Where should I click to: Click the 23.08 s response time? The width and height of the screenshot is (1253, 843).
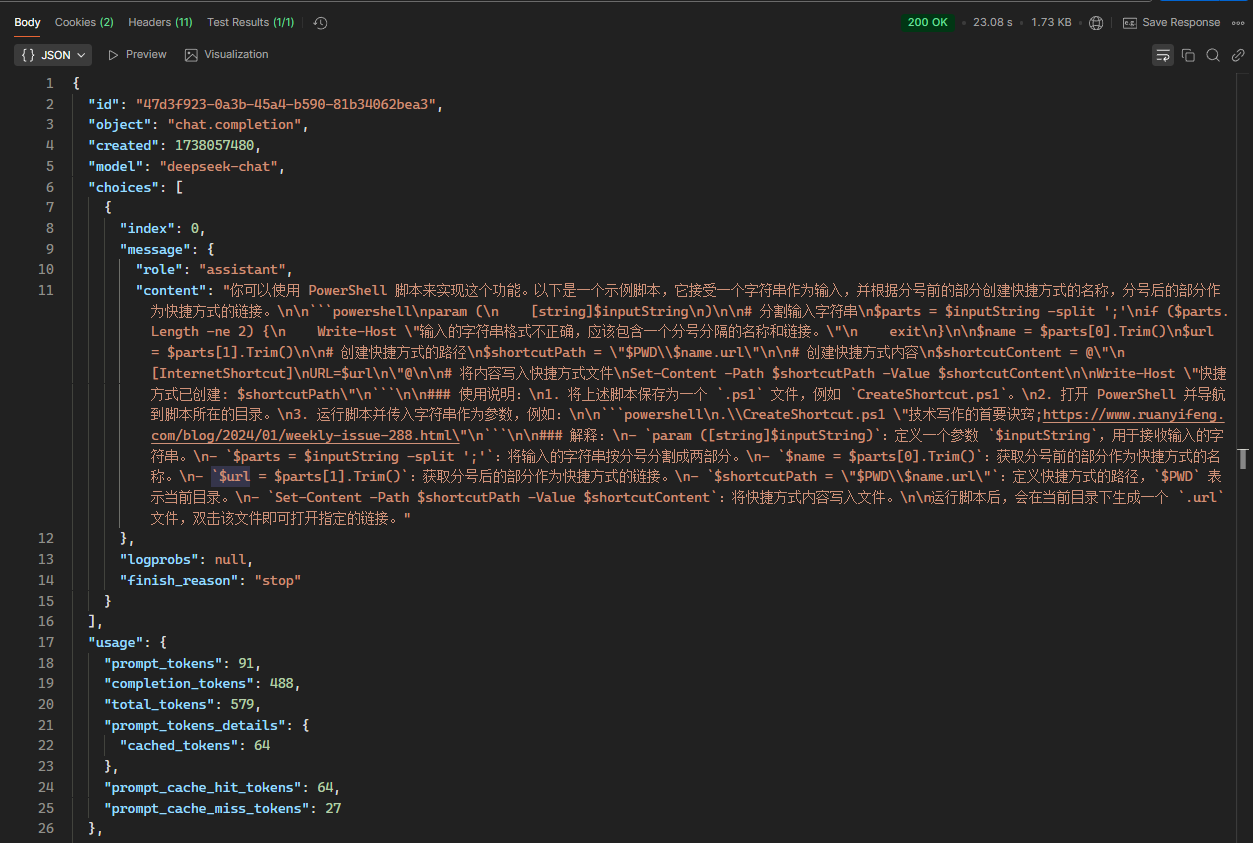[992, 22]
